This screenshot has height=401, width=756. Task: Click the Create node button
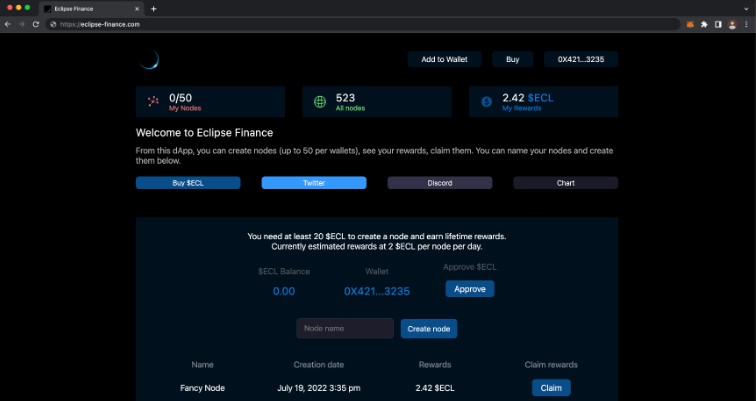pyautogui.click(x=429, y=328)
